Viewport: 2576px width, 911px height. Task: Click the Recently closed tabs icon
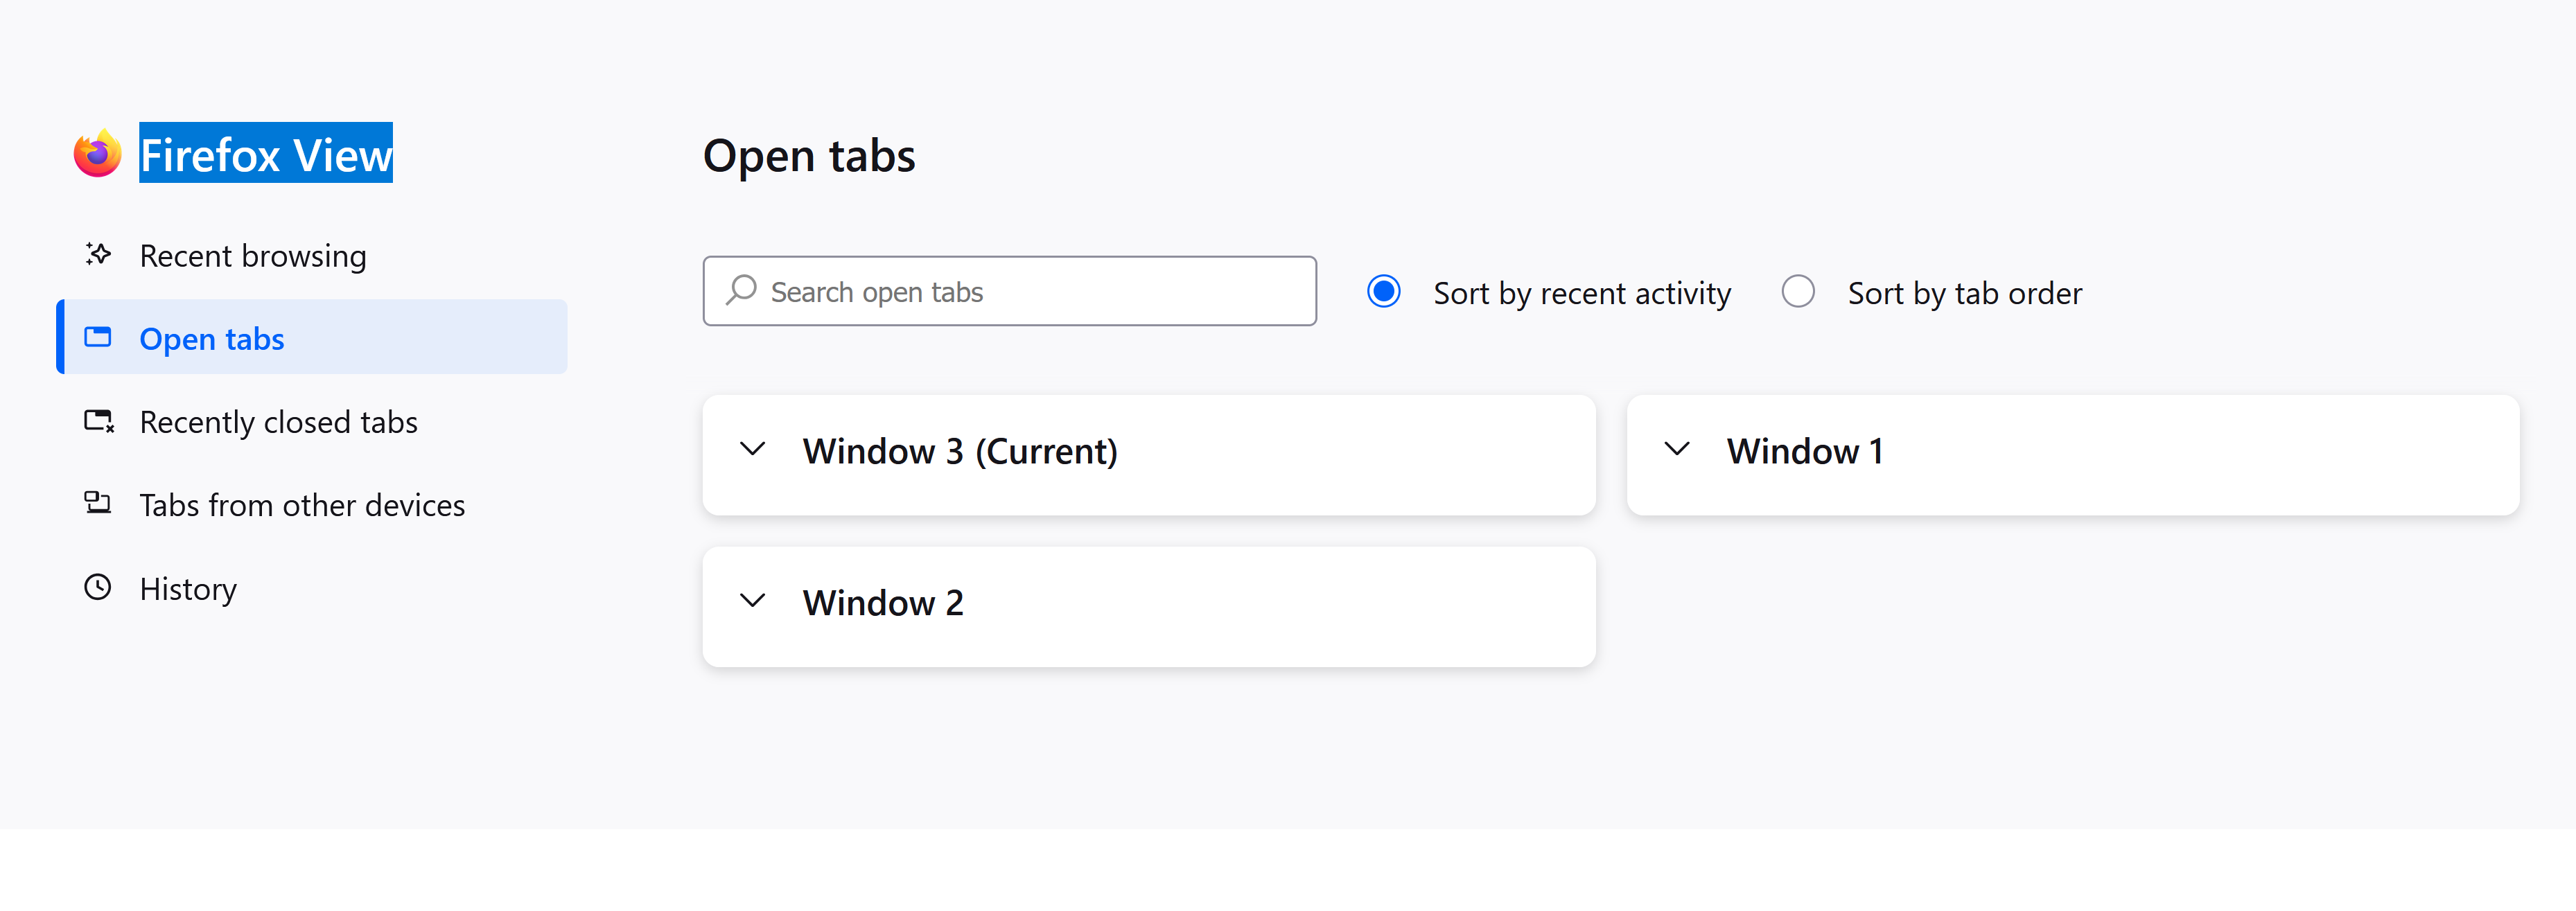[x=98, y=421]
